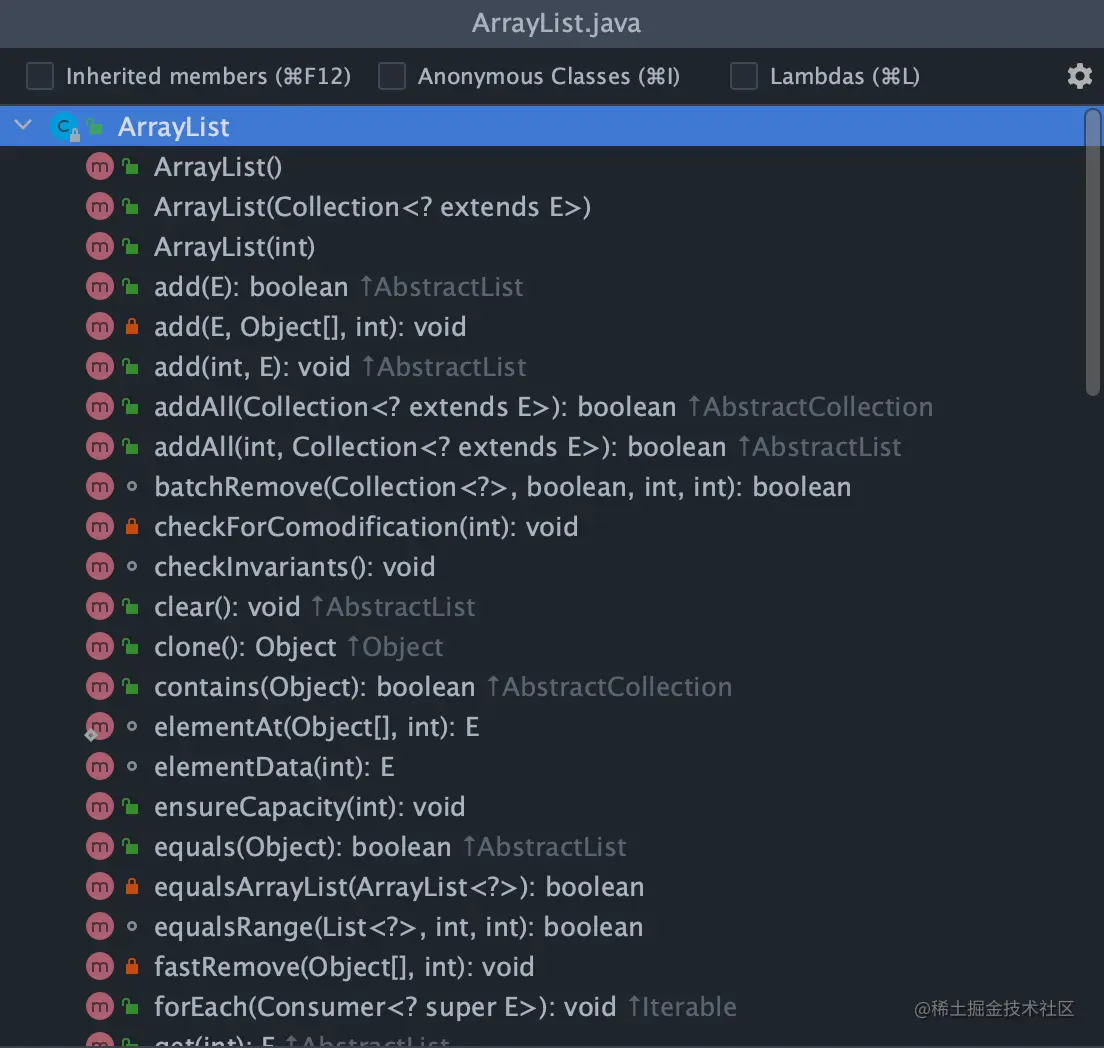The image size is (1104, 1048).
Task: Click the package-private dot icon for batchRemove
Action: coord(132,487)
